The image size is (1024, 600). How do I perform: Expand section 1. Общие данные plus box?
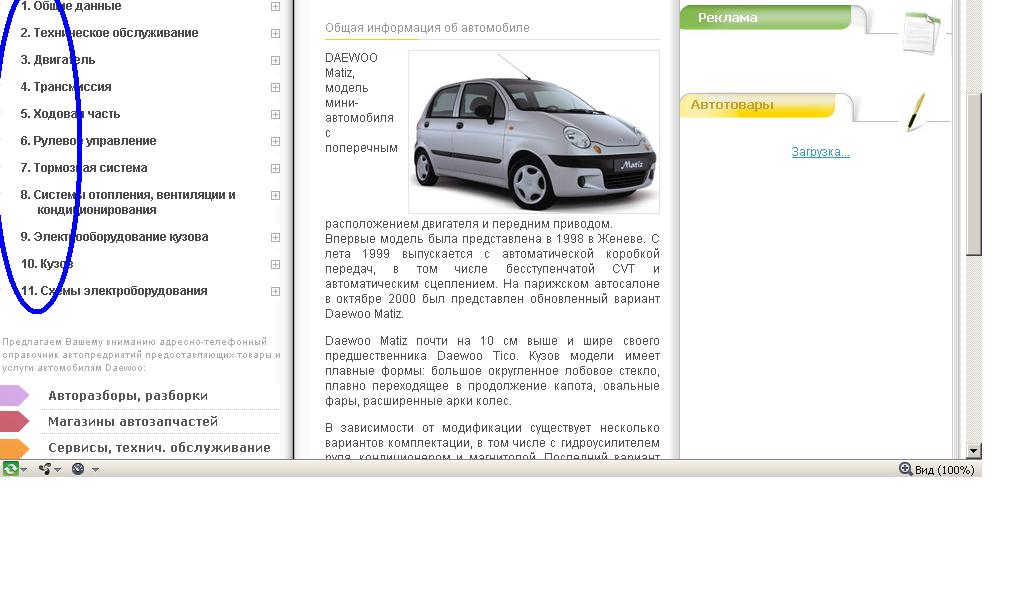(x=276, y=7)
